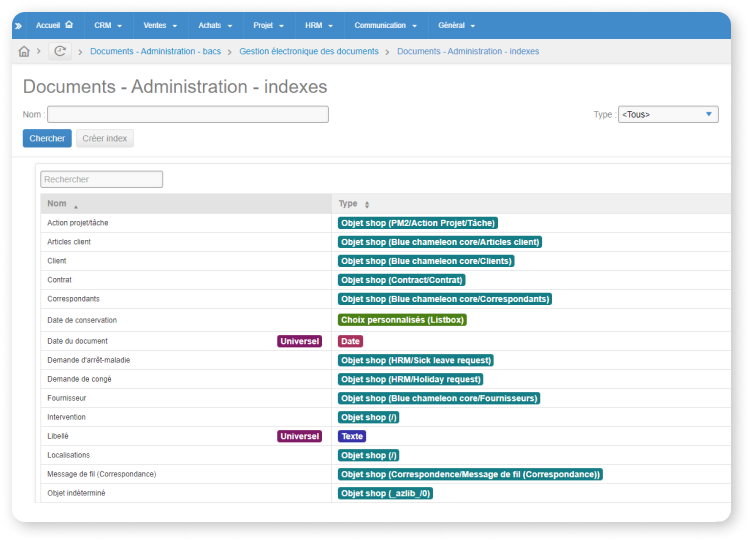751x542 pixels.
Task: Open the Communication dropdown menu
Action: pos(386,25)
